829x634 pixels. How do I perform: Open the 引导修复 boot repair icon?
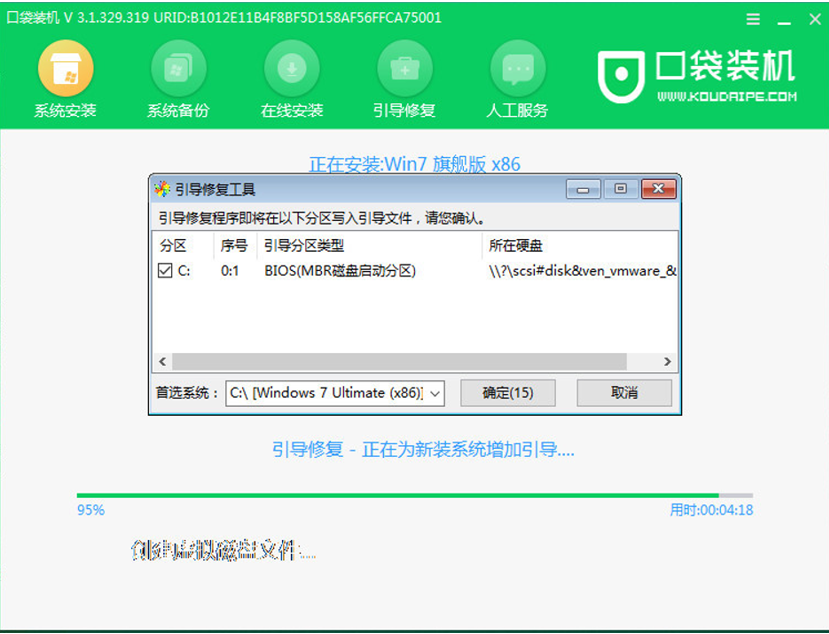tap(404, 70)
